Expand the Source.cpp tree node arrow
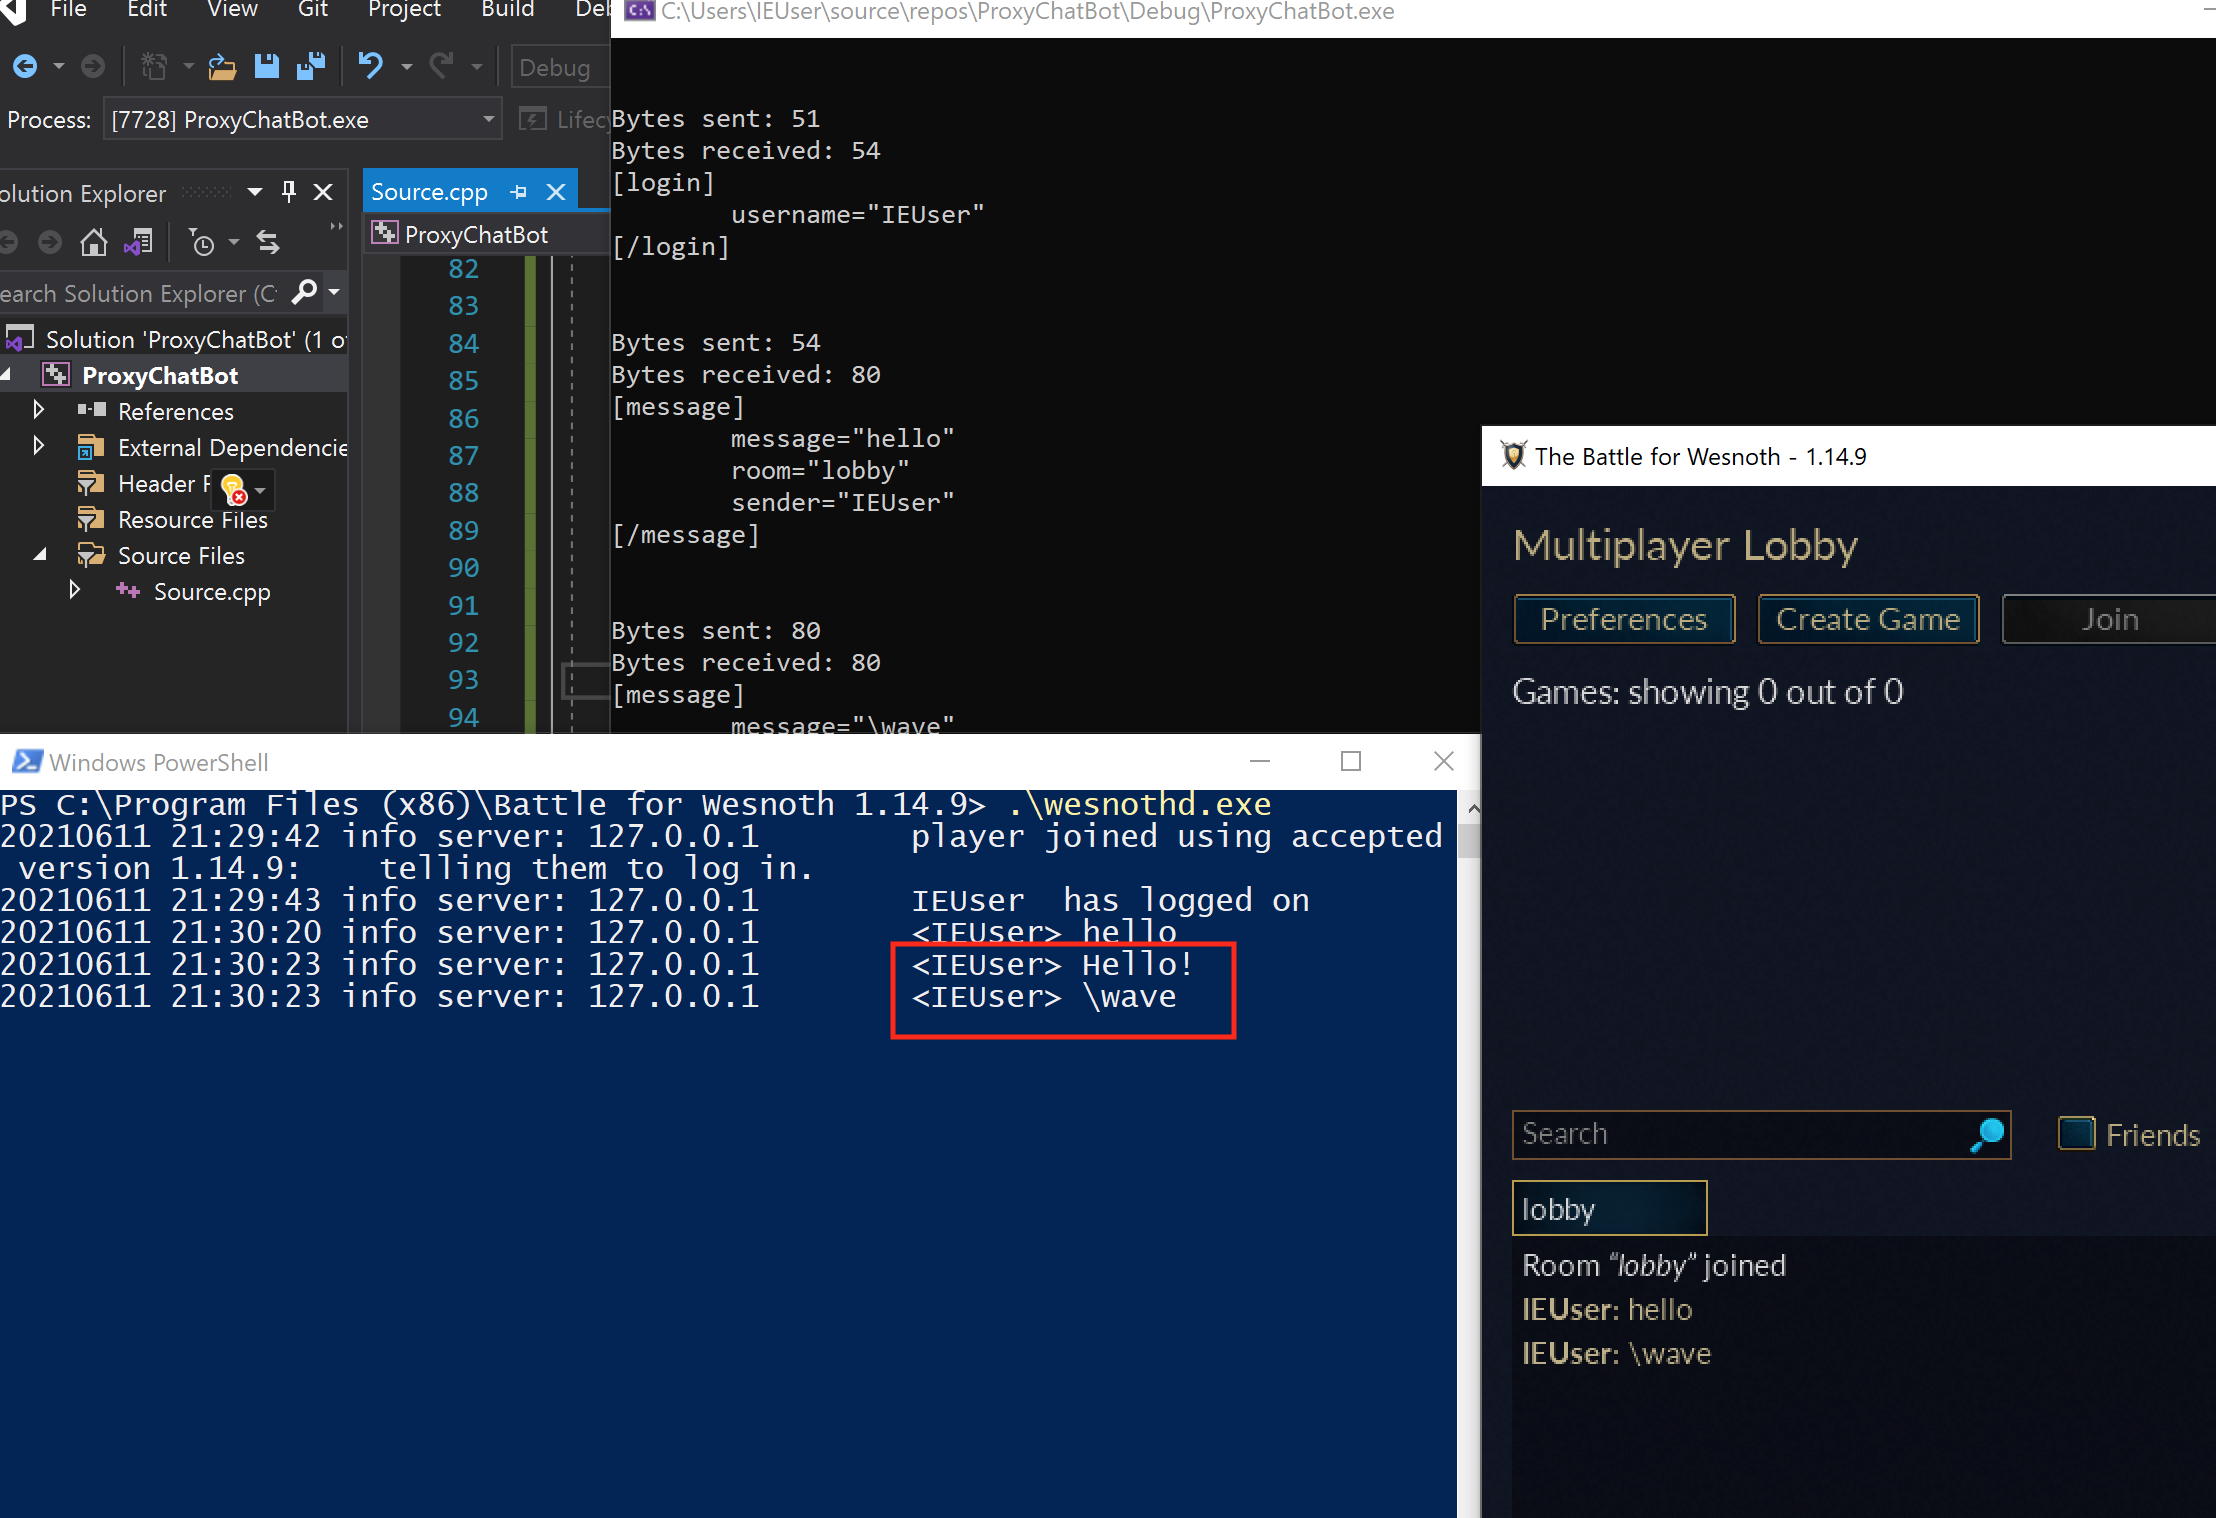 (x=74, y=590)
